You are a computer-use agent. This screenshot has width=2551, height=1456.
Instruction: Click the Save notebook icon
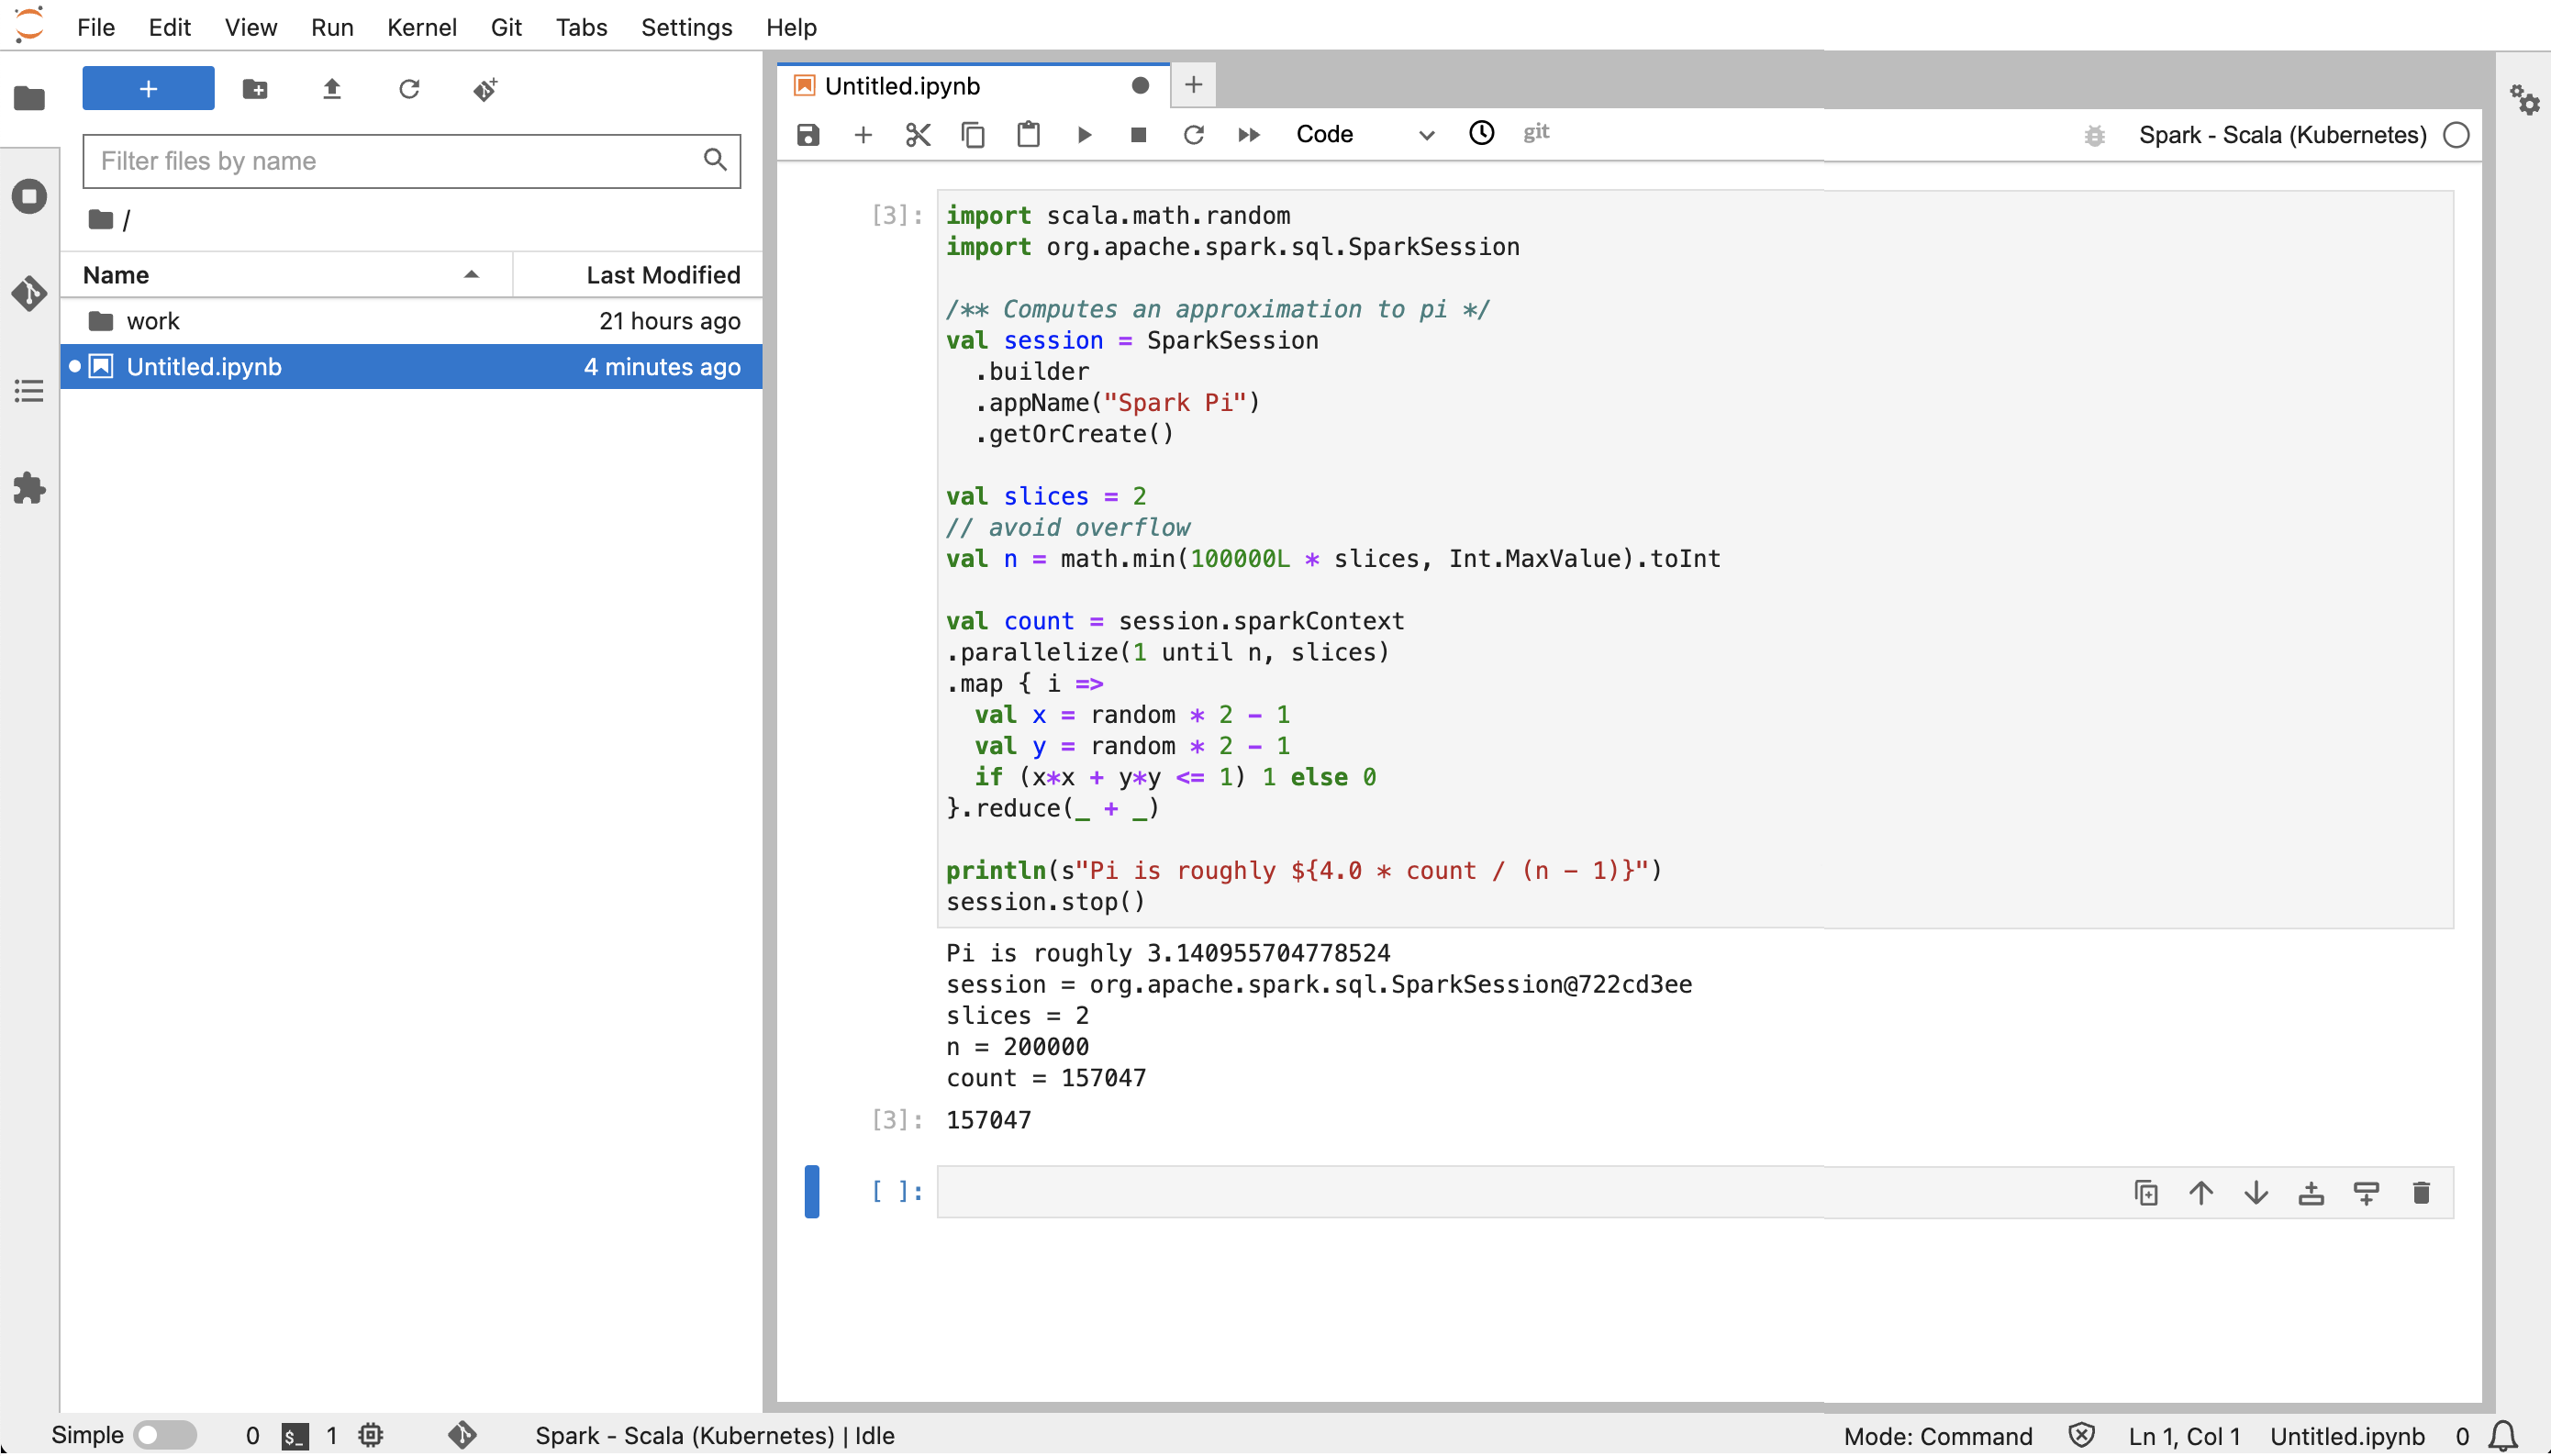point(806,133)
